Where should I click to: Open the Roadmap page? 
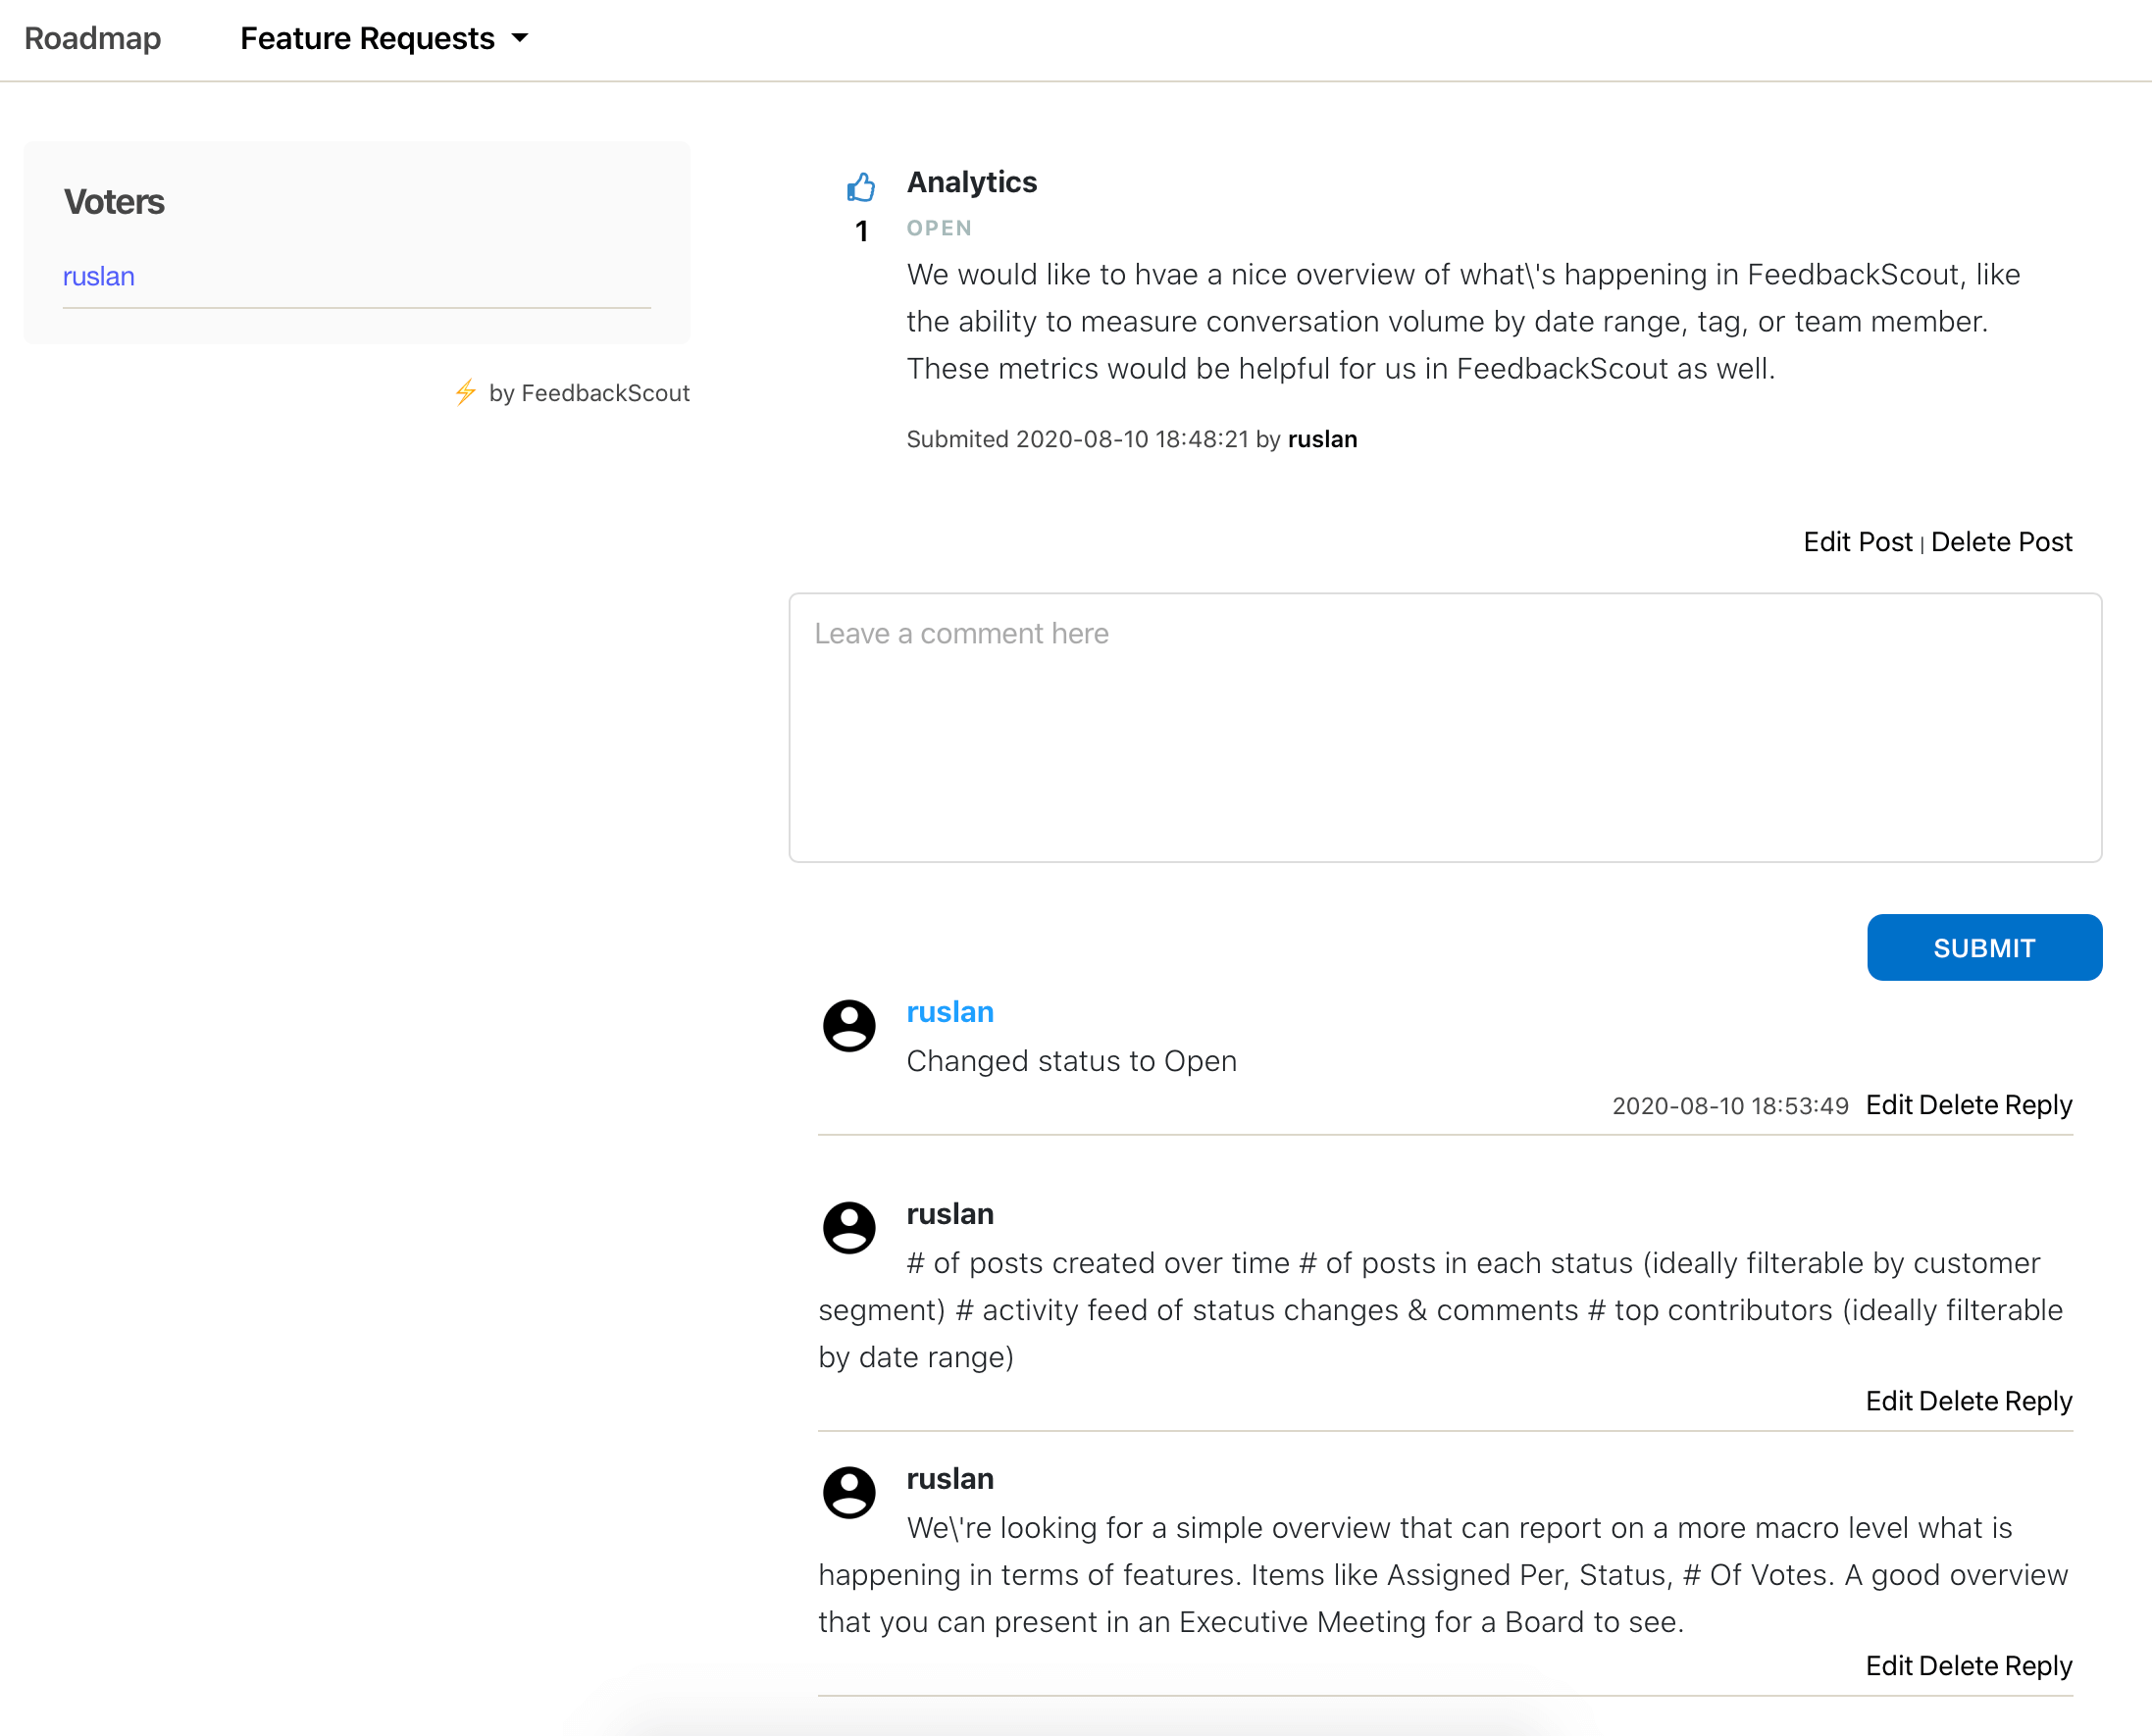tap(93, 38)
